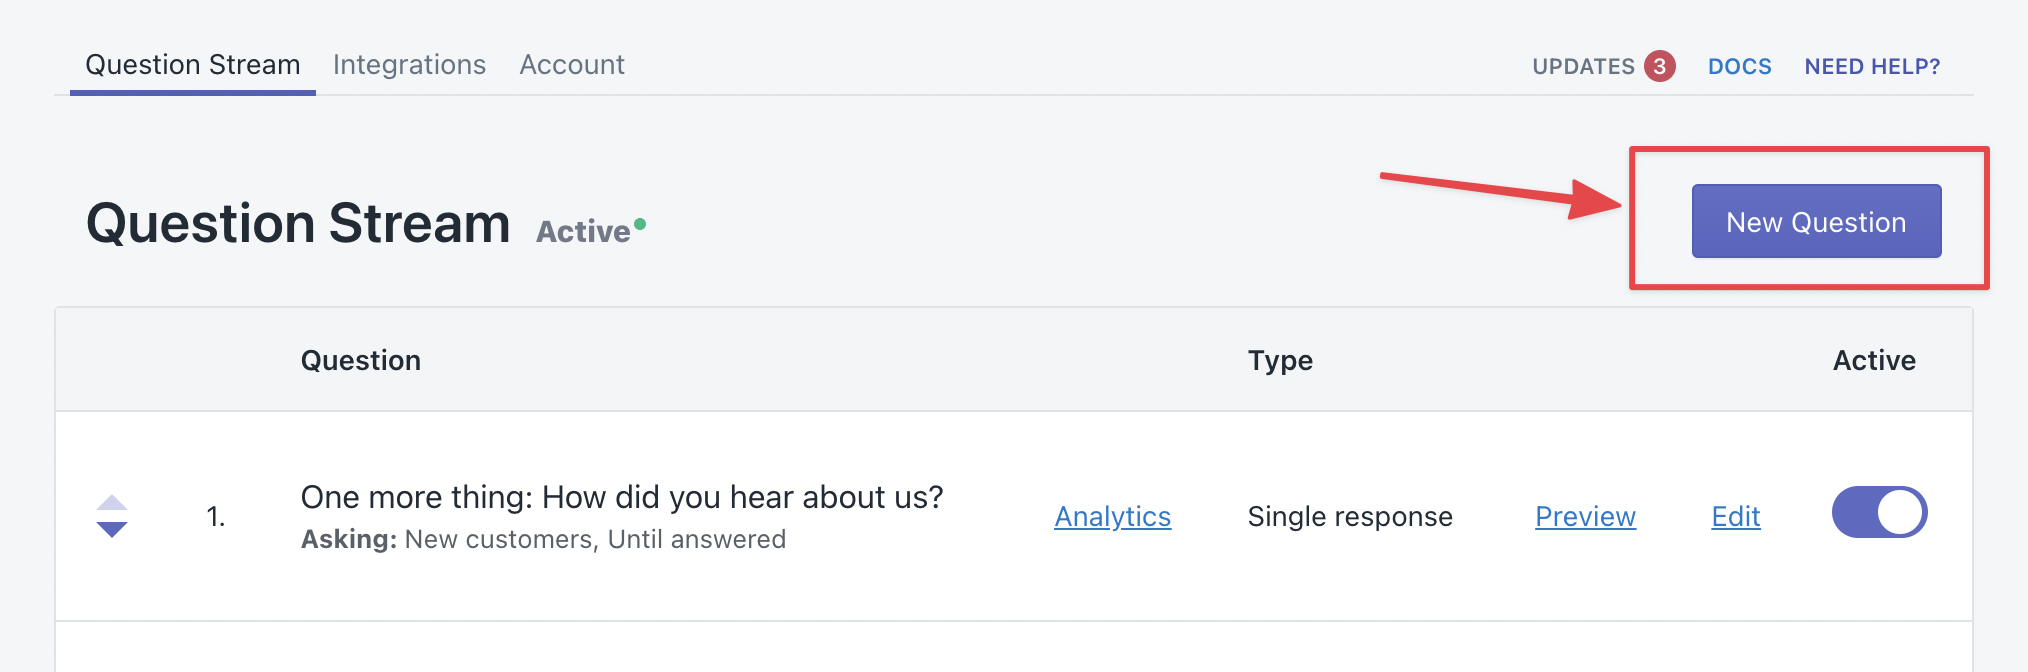Move question 1 down with the down arrow
The image size is (2028, 672).
tap(112, 529)
